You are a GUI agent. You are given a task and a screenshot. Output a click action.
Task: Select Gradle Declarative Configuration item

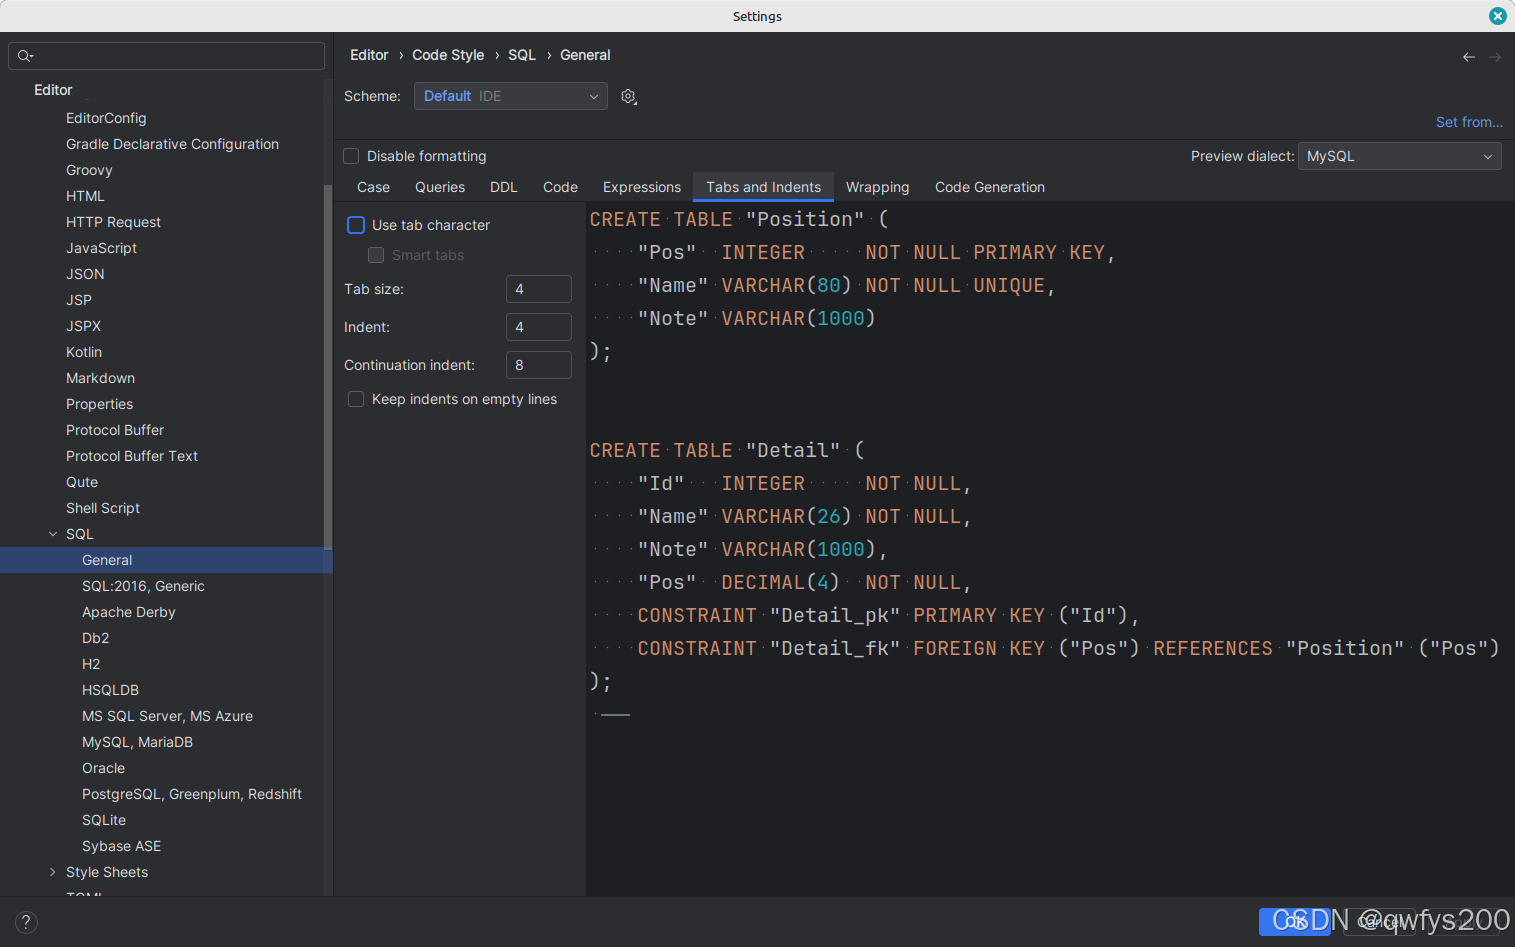point(172,144)
